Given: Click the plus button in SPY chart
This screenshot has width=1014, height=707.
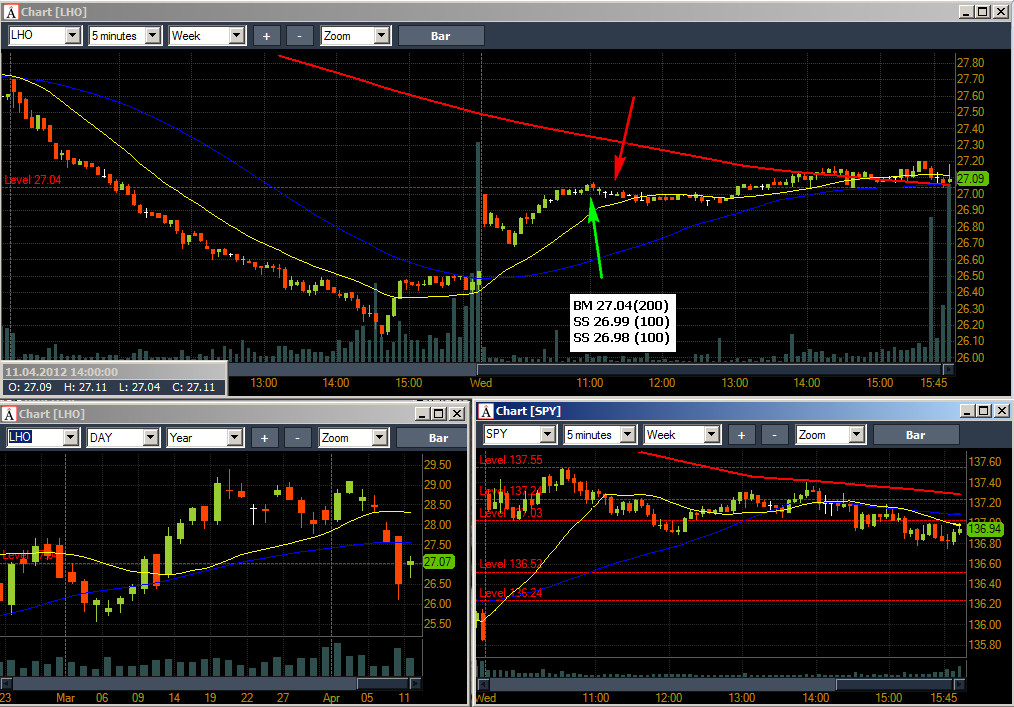Looking at the screenshot, I should point(742,435).
